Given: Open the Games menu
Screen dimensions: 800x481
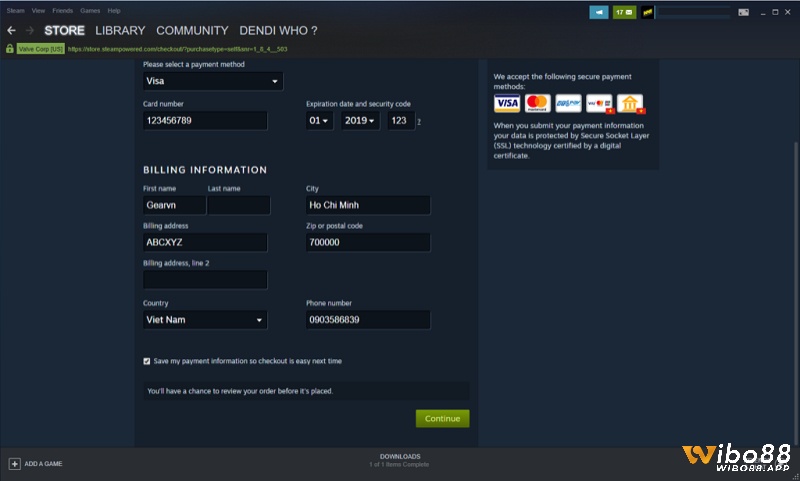Looking at the screenshot, I should click(x=90, y=11).
